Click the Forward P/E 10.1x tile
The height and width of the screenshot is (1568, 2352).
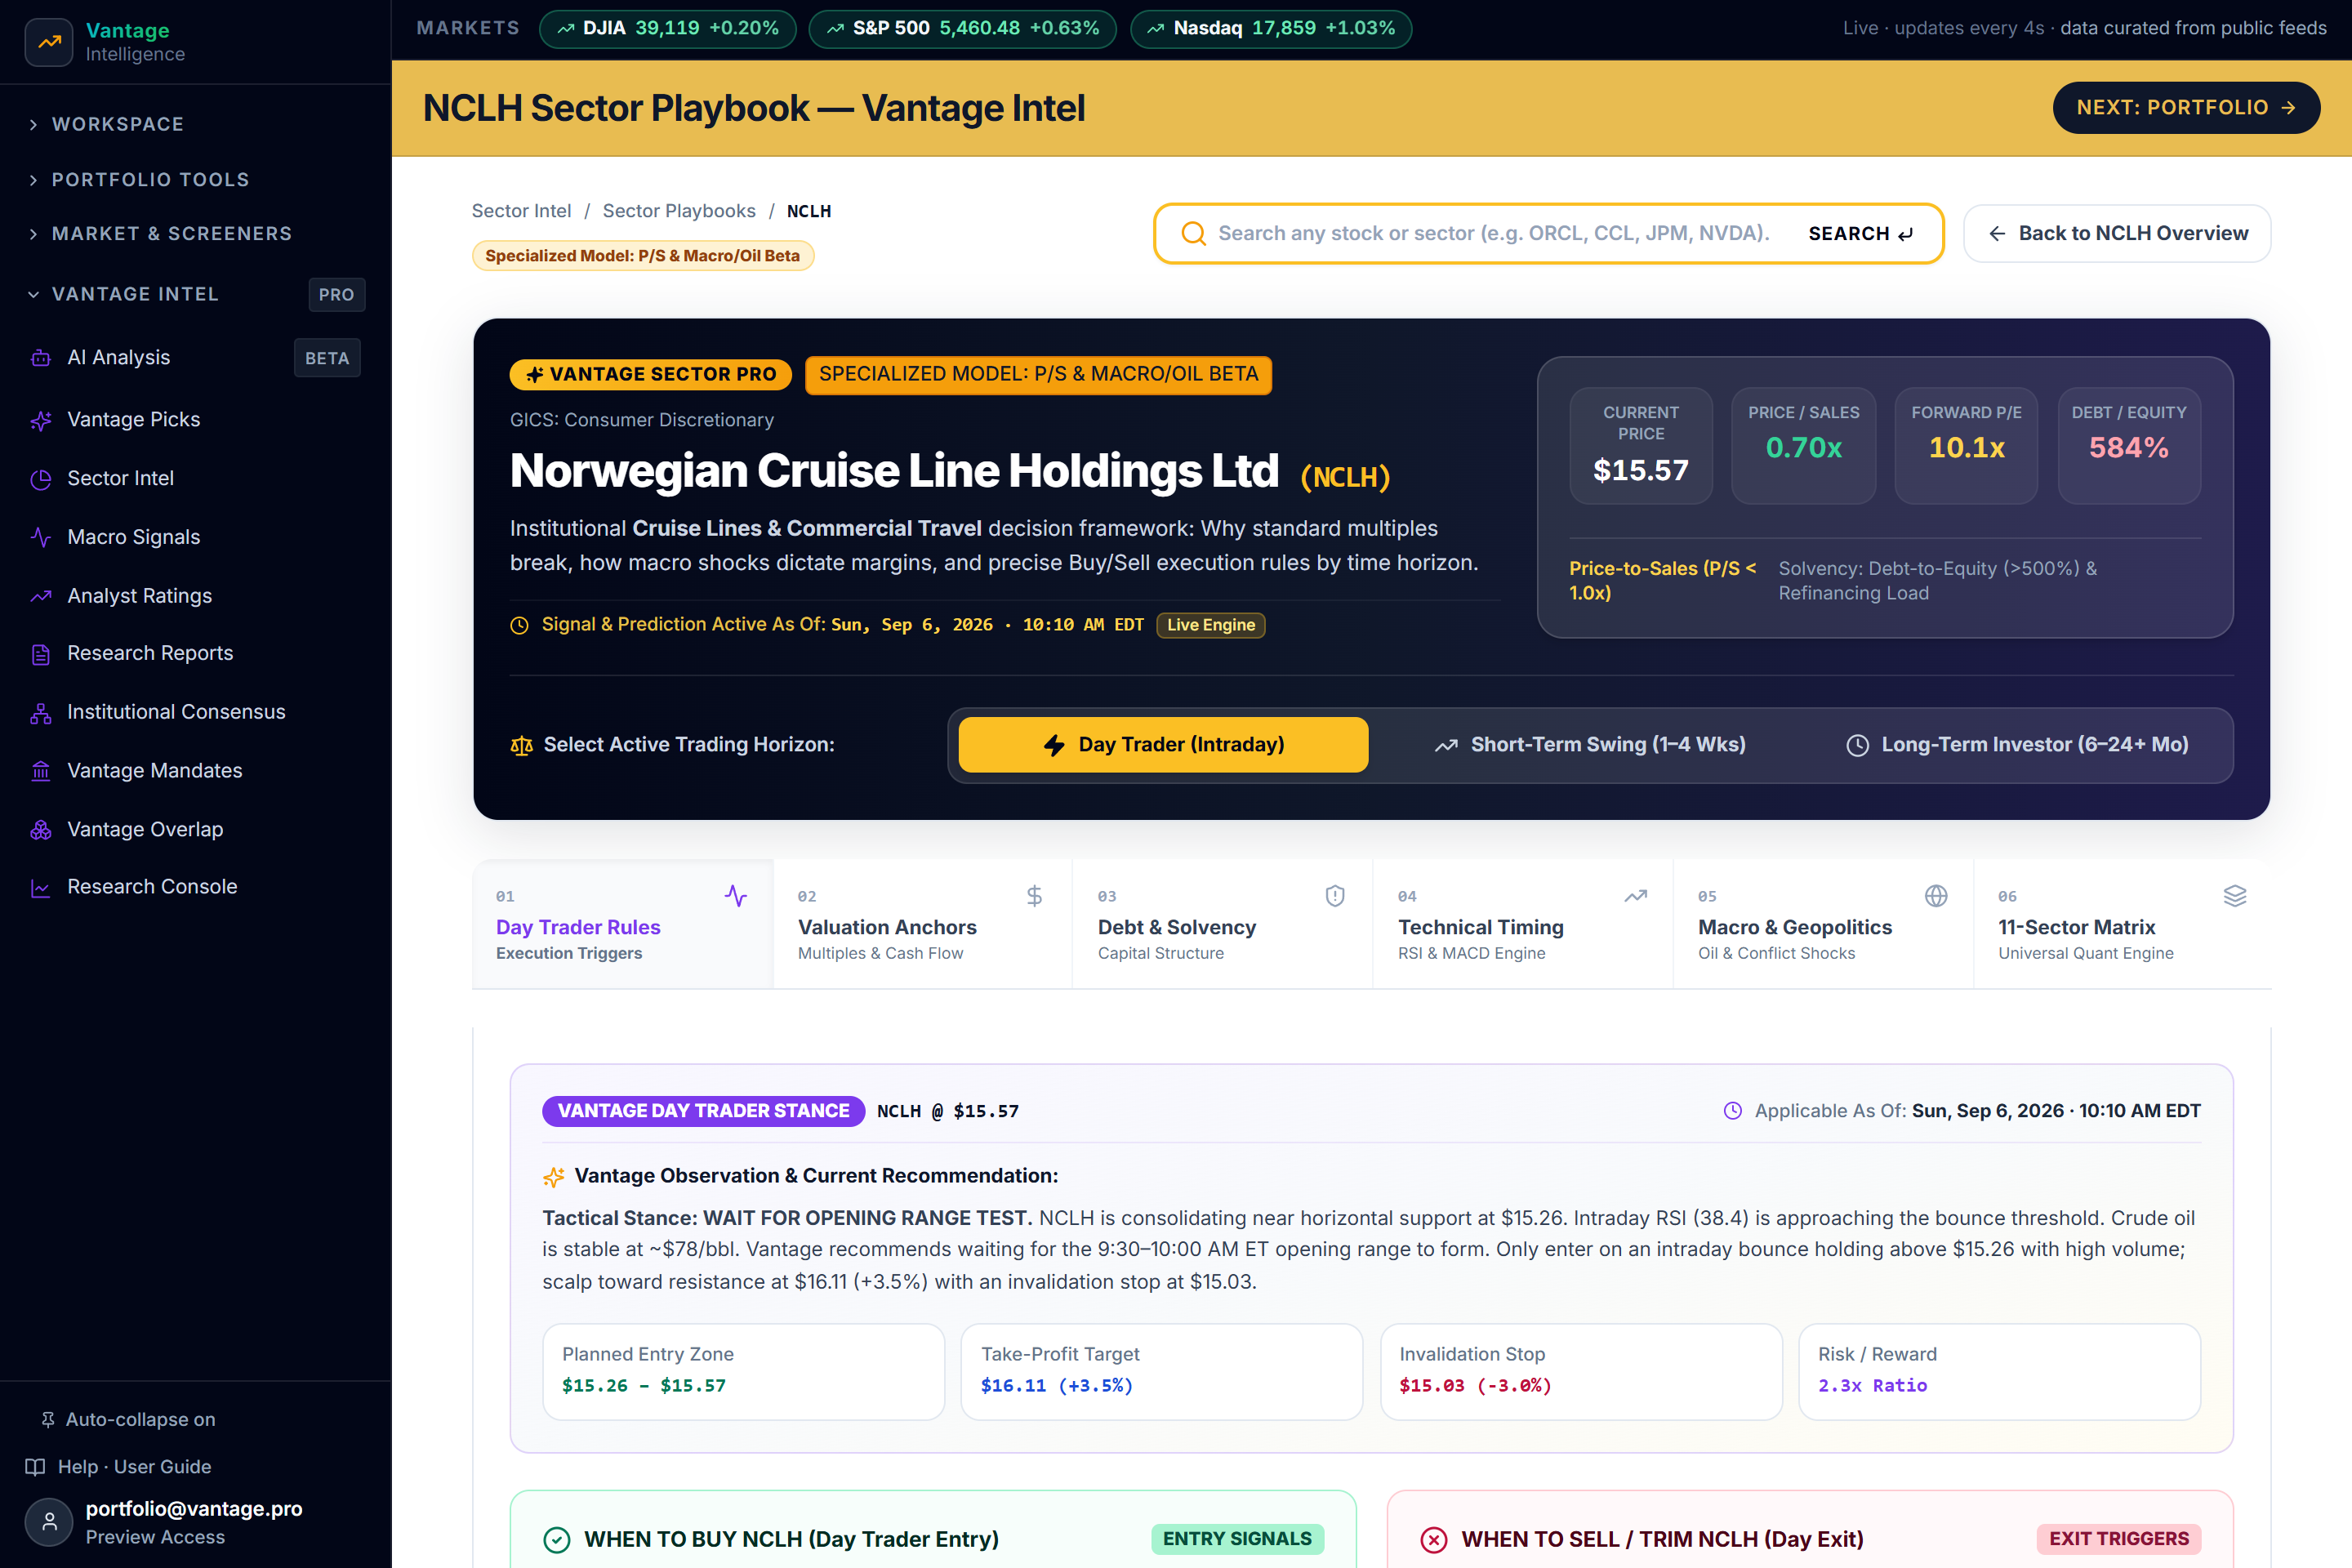tap(1966, 445)
